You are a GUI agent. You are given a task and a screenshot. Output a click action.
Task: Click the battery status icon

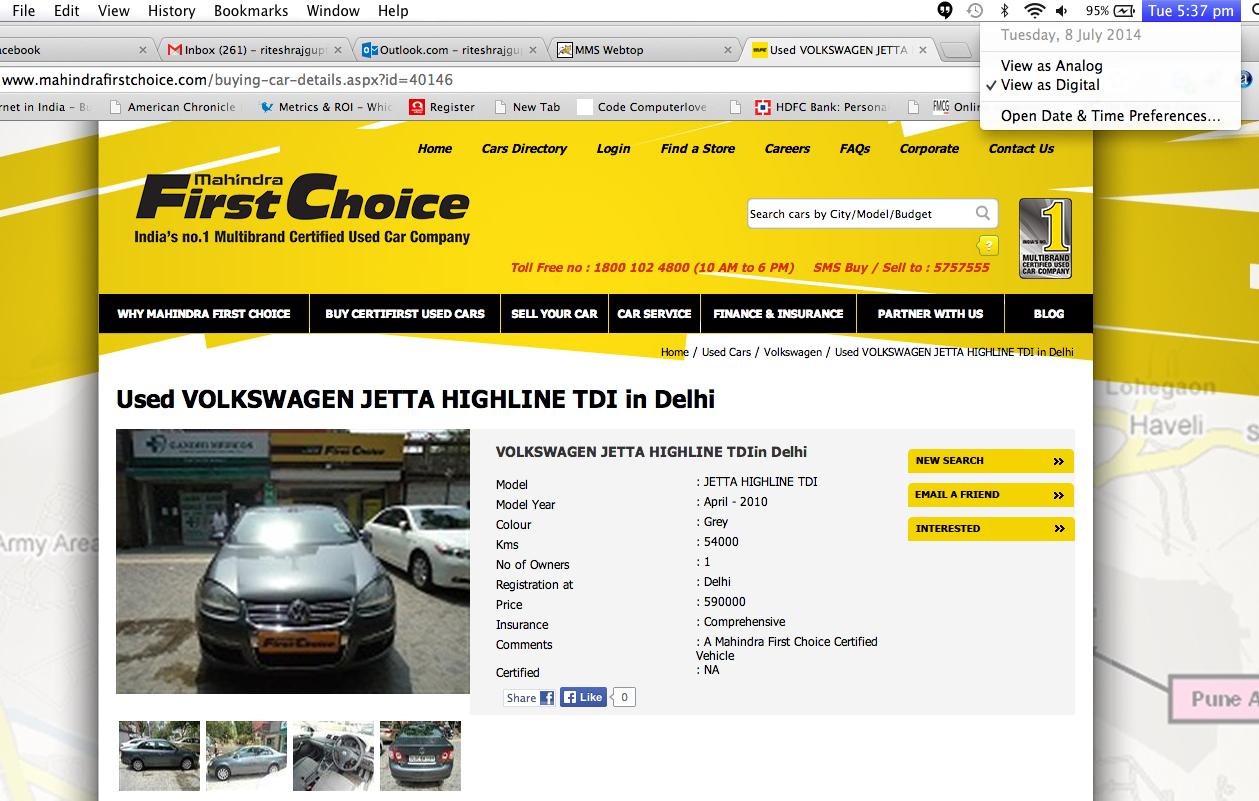pyautogui.click(x=1124, y=11)
